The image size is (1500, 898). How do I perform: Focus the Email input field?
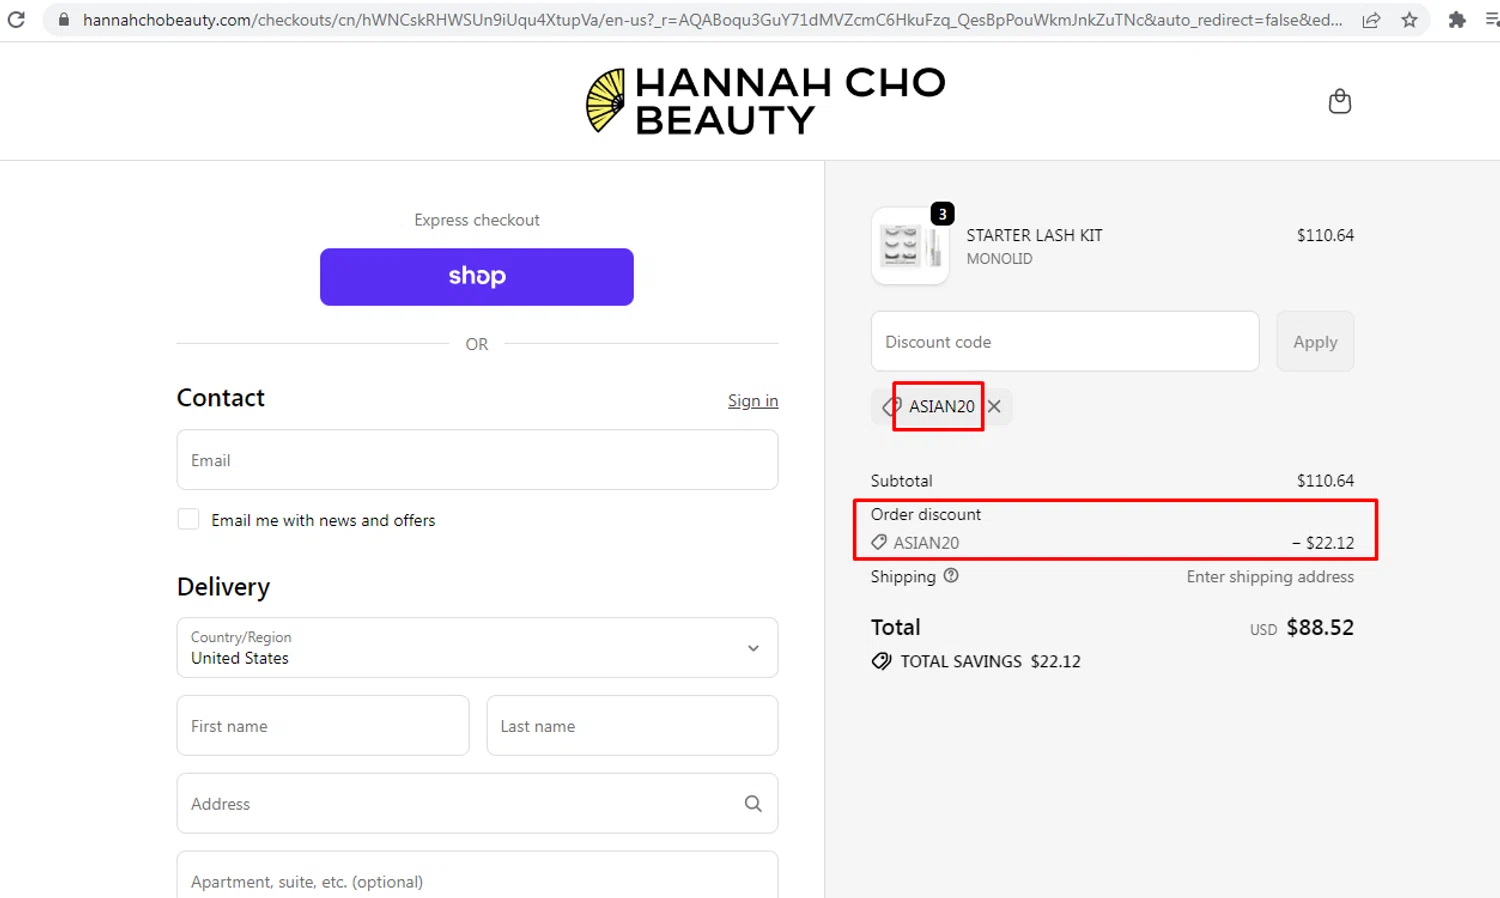pos(477,460)
